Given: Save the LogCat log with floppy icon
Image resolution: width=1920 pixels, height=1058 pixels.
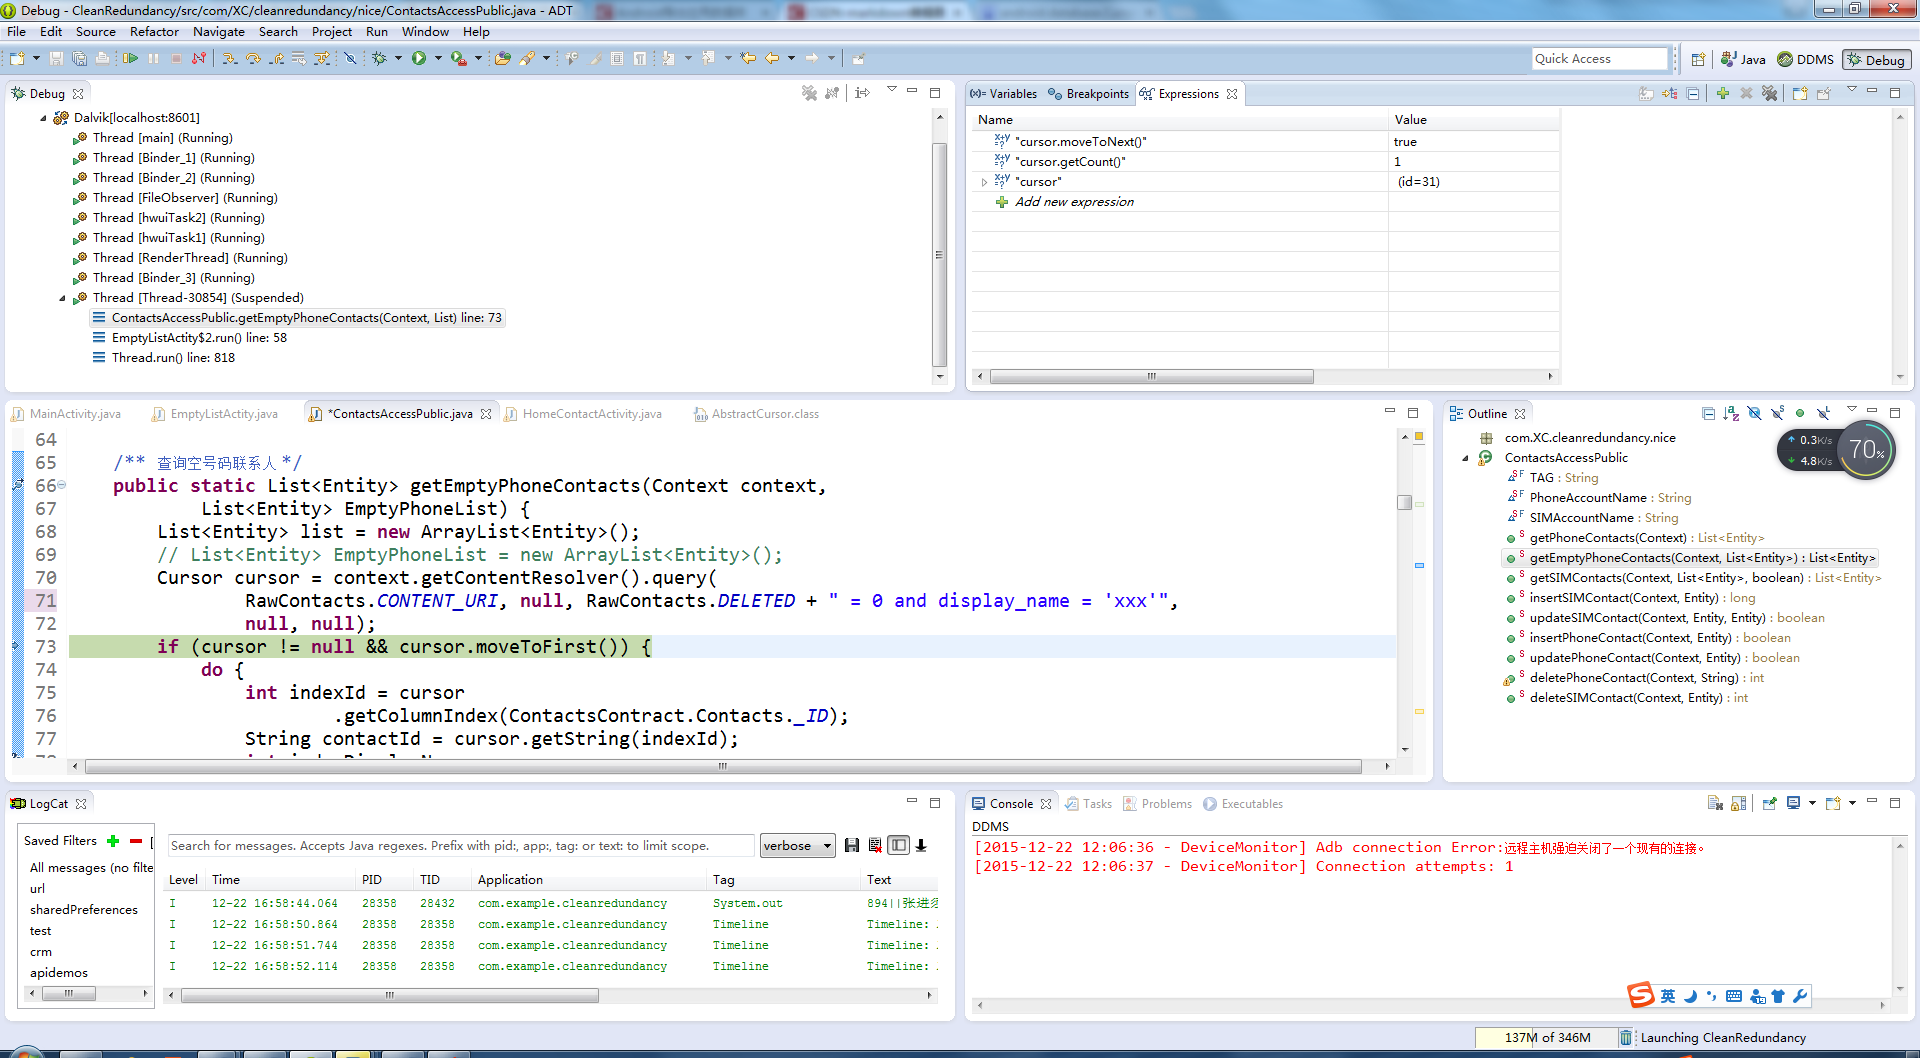Looking at the screenshot, I should 852,846.
